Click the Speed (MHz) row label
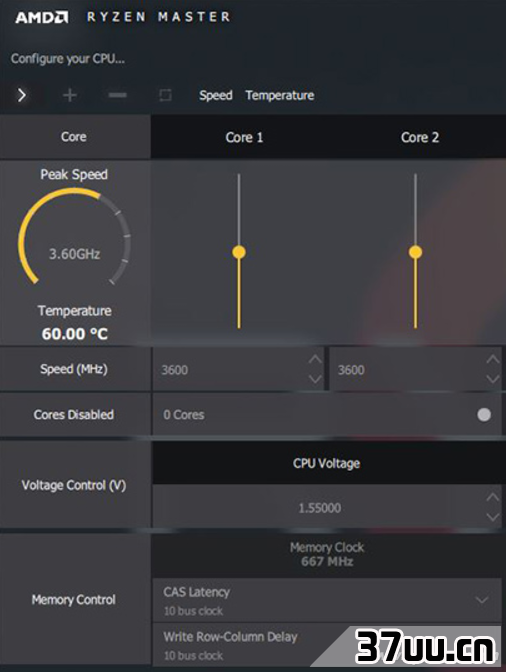Image resolution: width=506 pixels, height=672 pixels. 74,369
